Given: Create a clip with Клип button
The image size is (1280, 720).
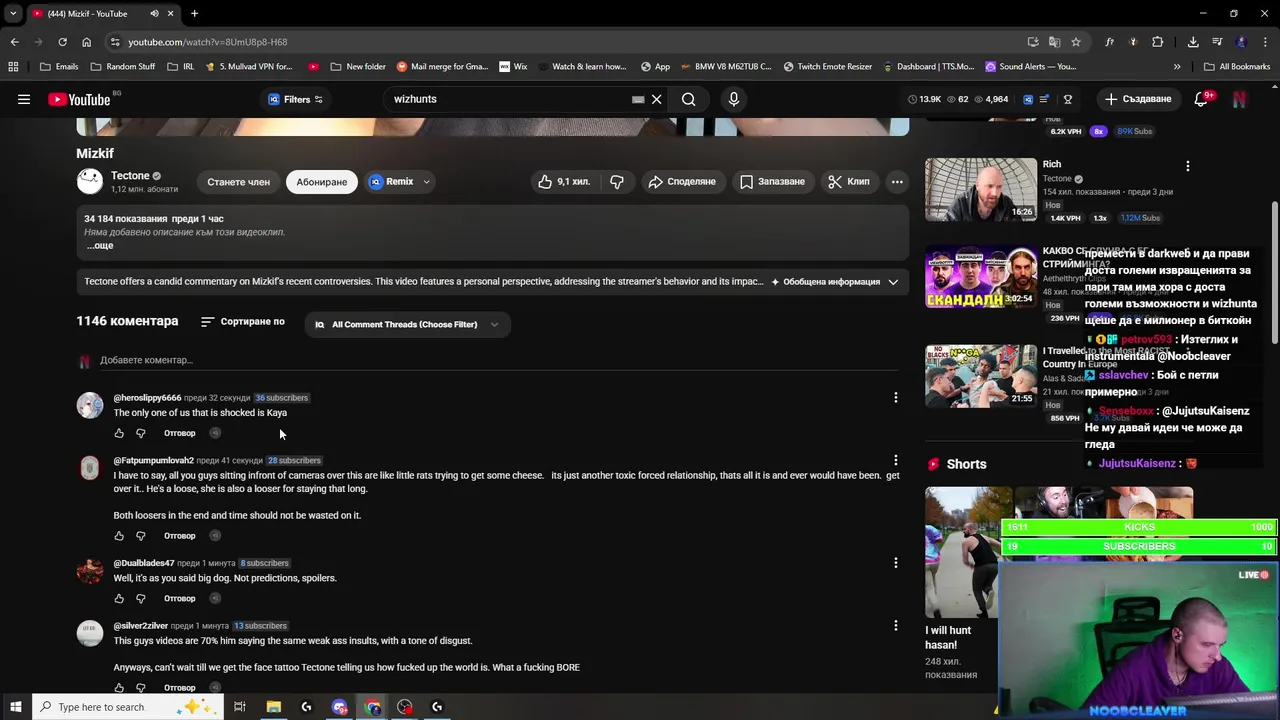Looking at the screenshot, I should 849,182.
